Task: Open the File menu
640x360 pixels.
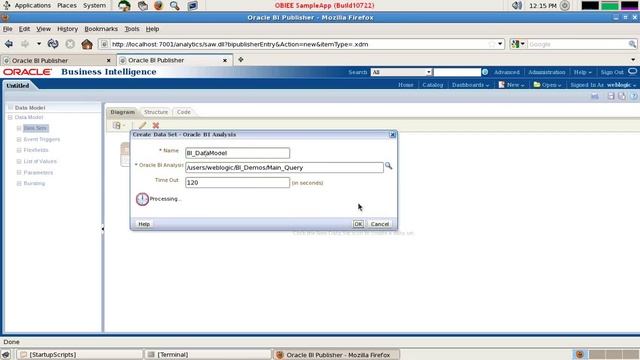Action: (8, 29)
